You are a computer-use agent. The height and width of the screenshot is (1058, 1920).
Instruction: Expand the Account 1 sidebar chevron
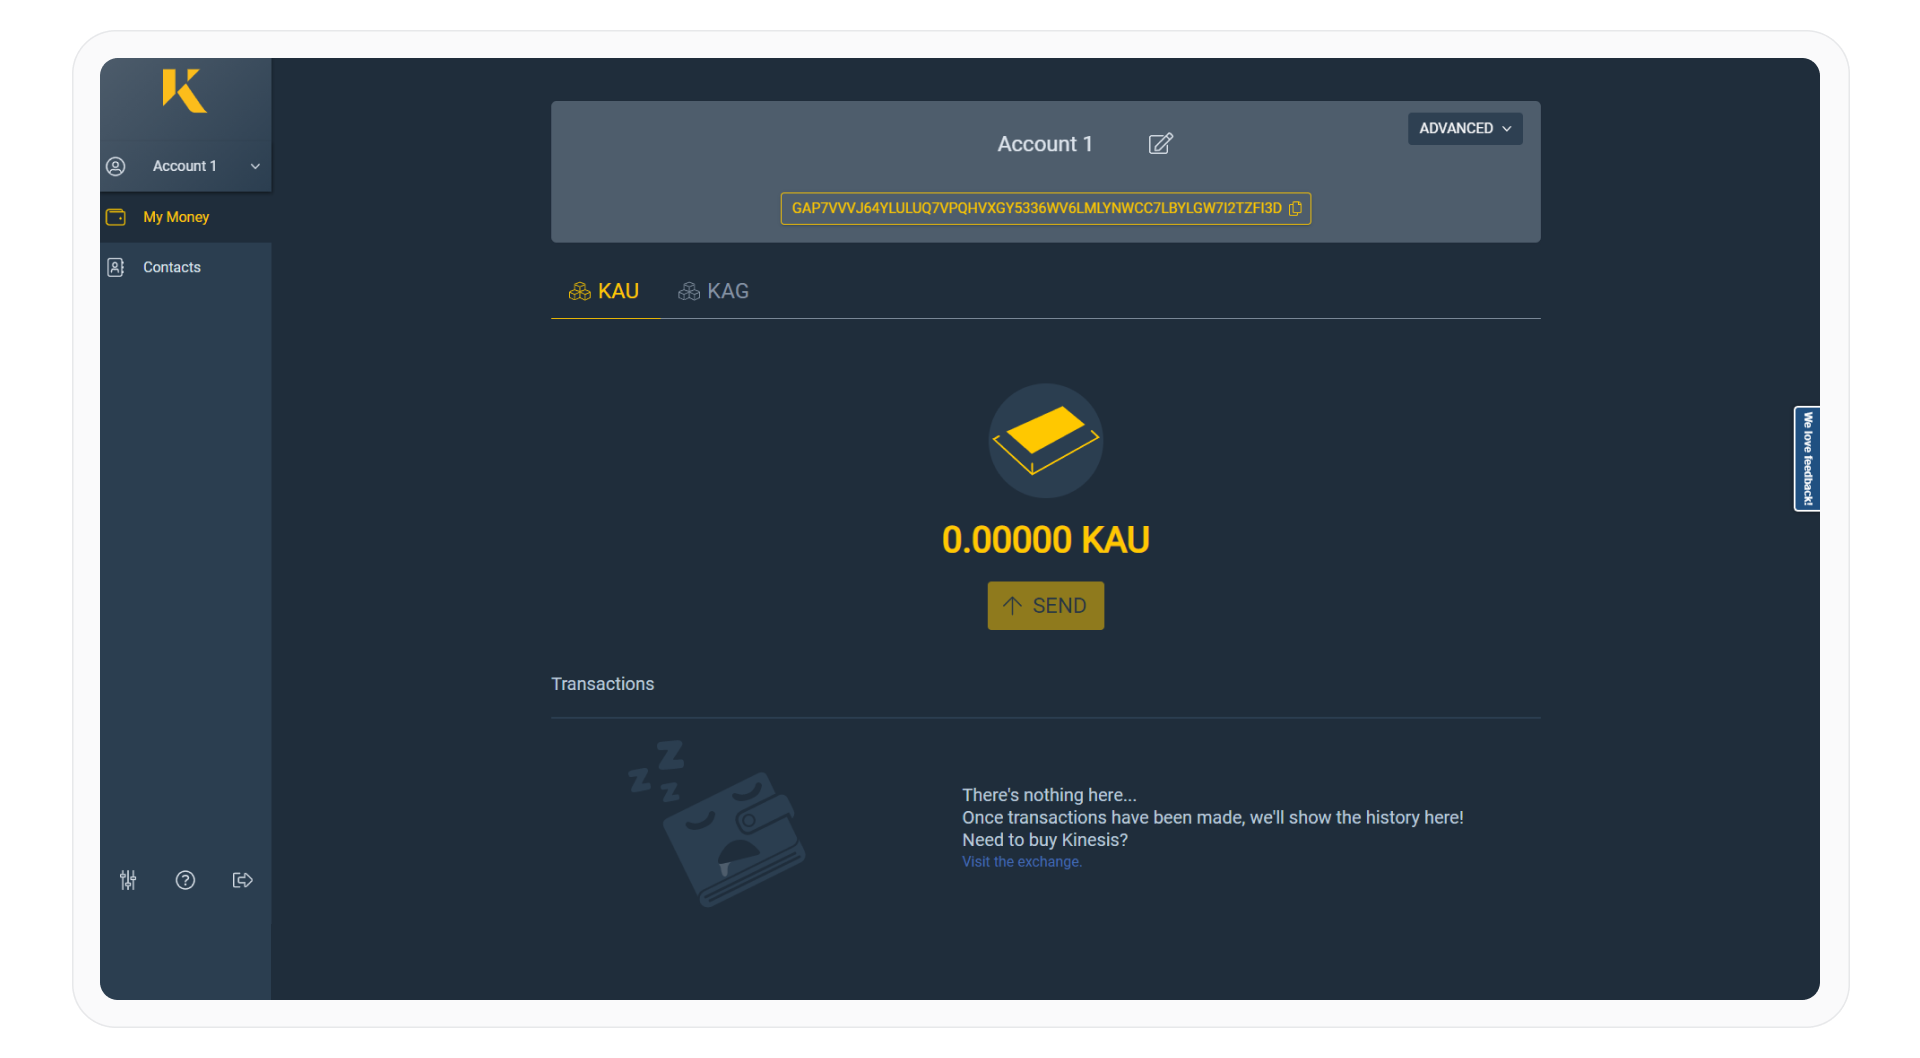click(x=255, y=167)
